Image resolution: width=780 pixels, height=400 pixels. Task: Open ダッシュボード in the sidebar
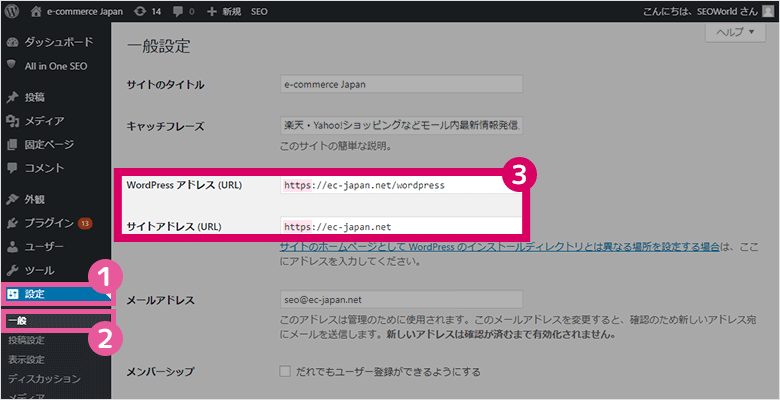click(59, 42)
